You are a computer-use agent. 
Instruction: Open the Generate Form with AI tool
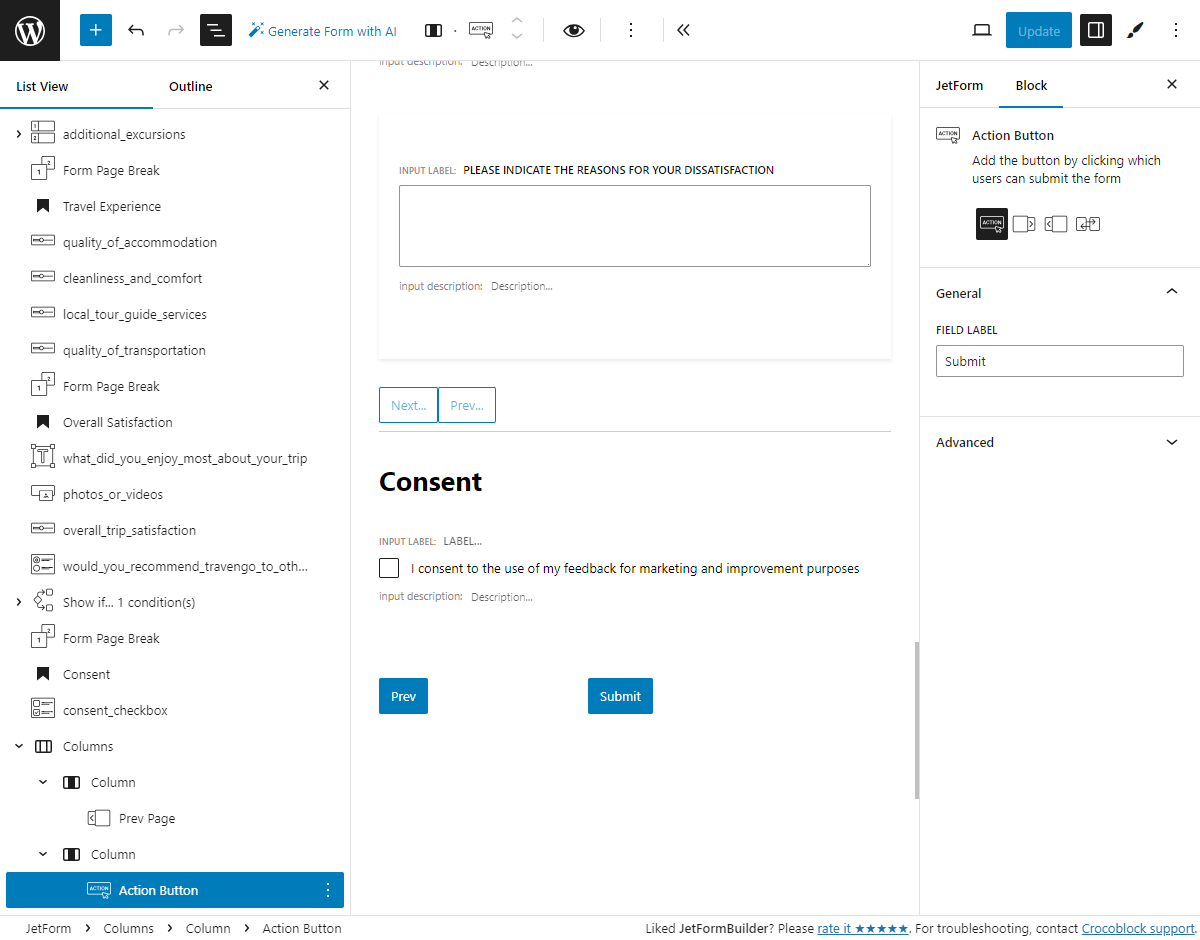pos(322,30)
